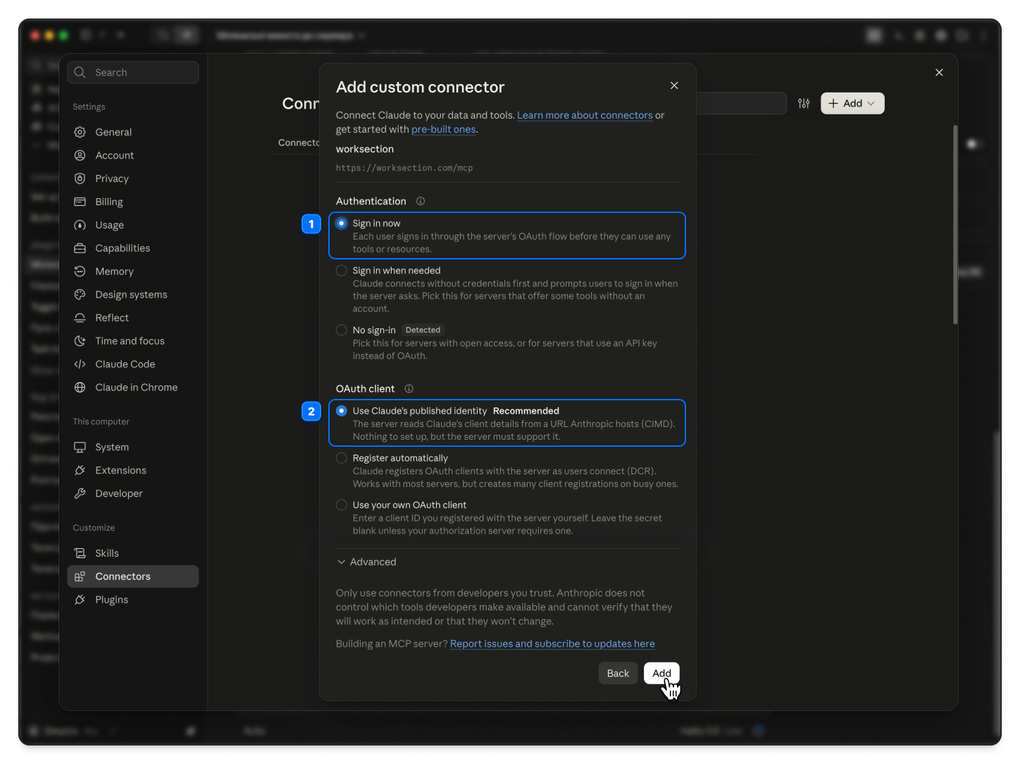1020x764 pixels.
Task: Choose the No sign-in radio button
Action: point(342,330)
